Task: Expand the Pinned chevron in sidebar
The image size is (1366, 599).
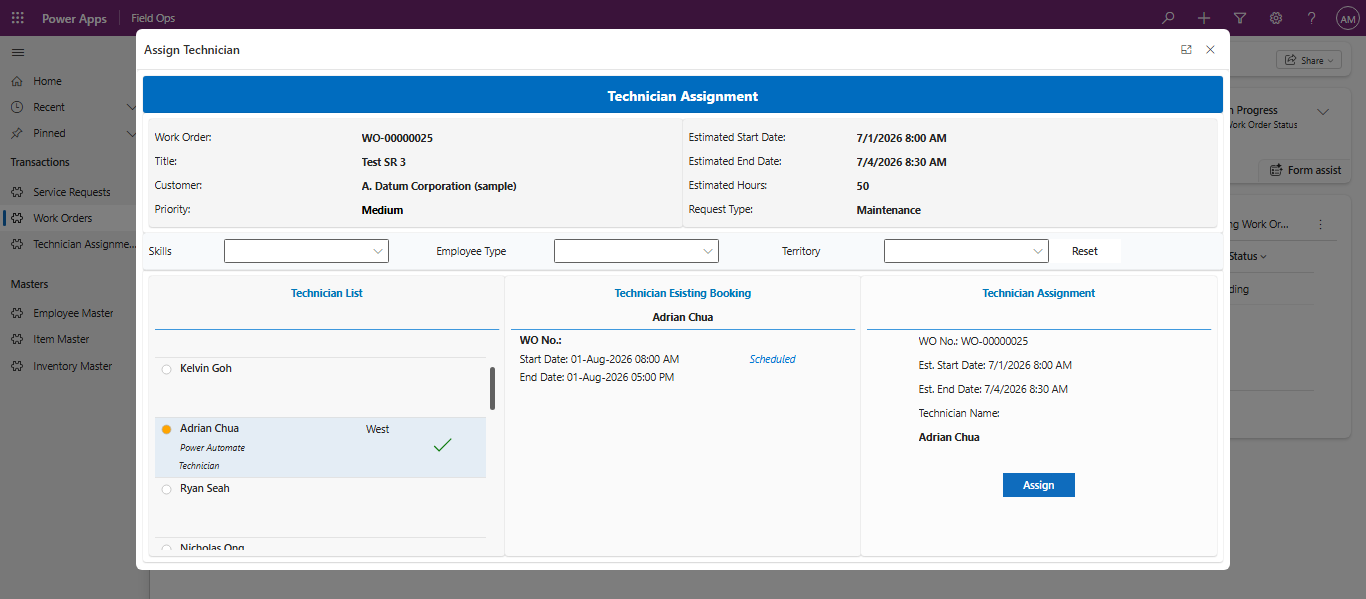Action: pos(131,133)
